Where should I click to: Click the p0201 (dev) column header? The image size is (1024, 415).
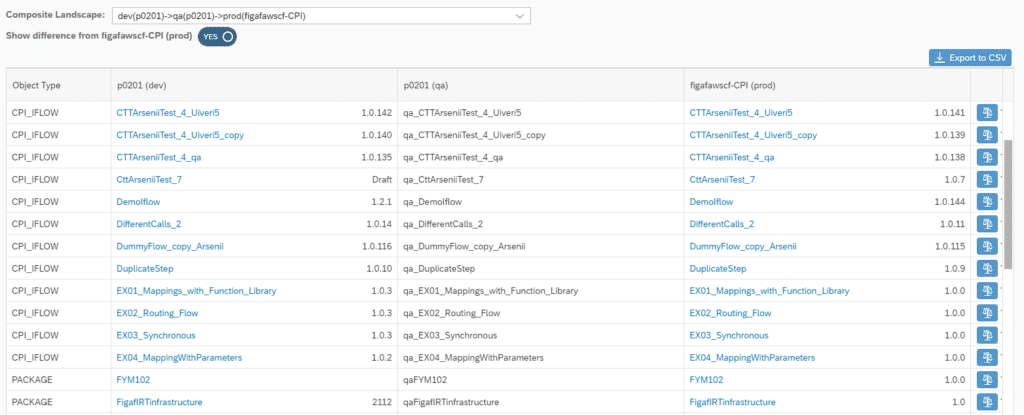254,86
